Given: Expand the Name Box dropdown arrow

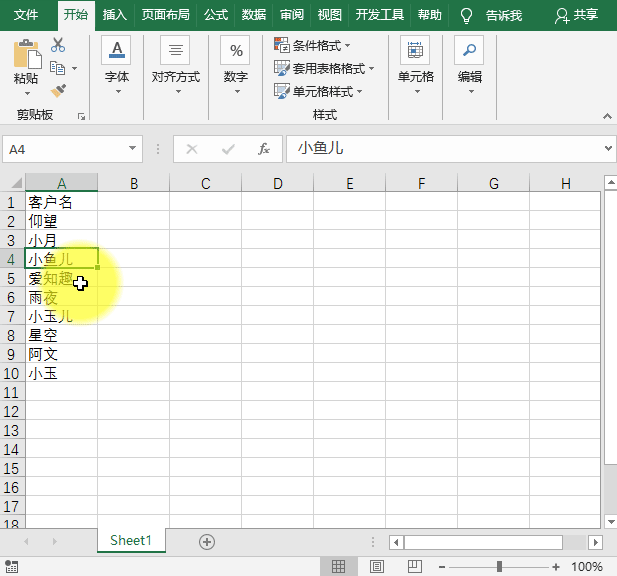Looking at the screenshot, I should point(132,148).
